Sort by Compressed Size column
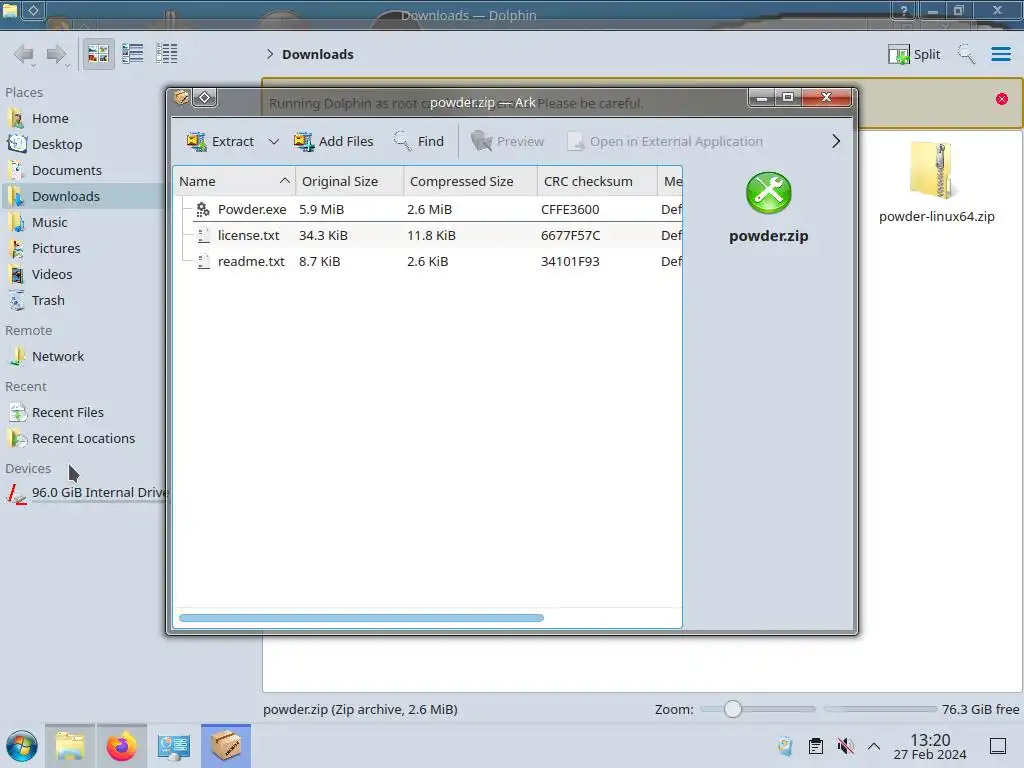This screenshot has width=1024, height=768. click(x=470, y=181)
